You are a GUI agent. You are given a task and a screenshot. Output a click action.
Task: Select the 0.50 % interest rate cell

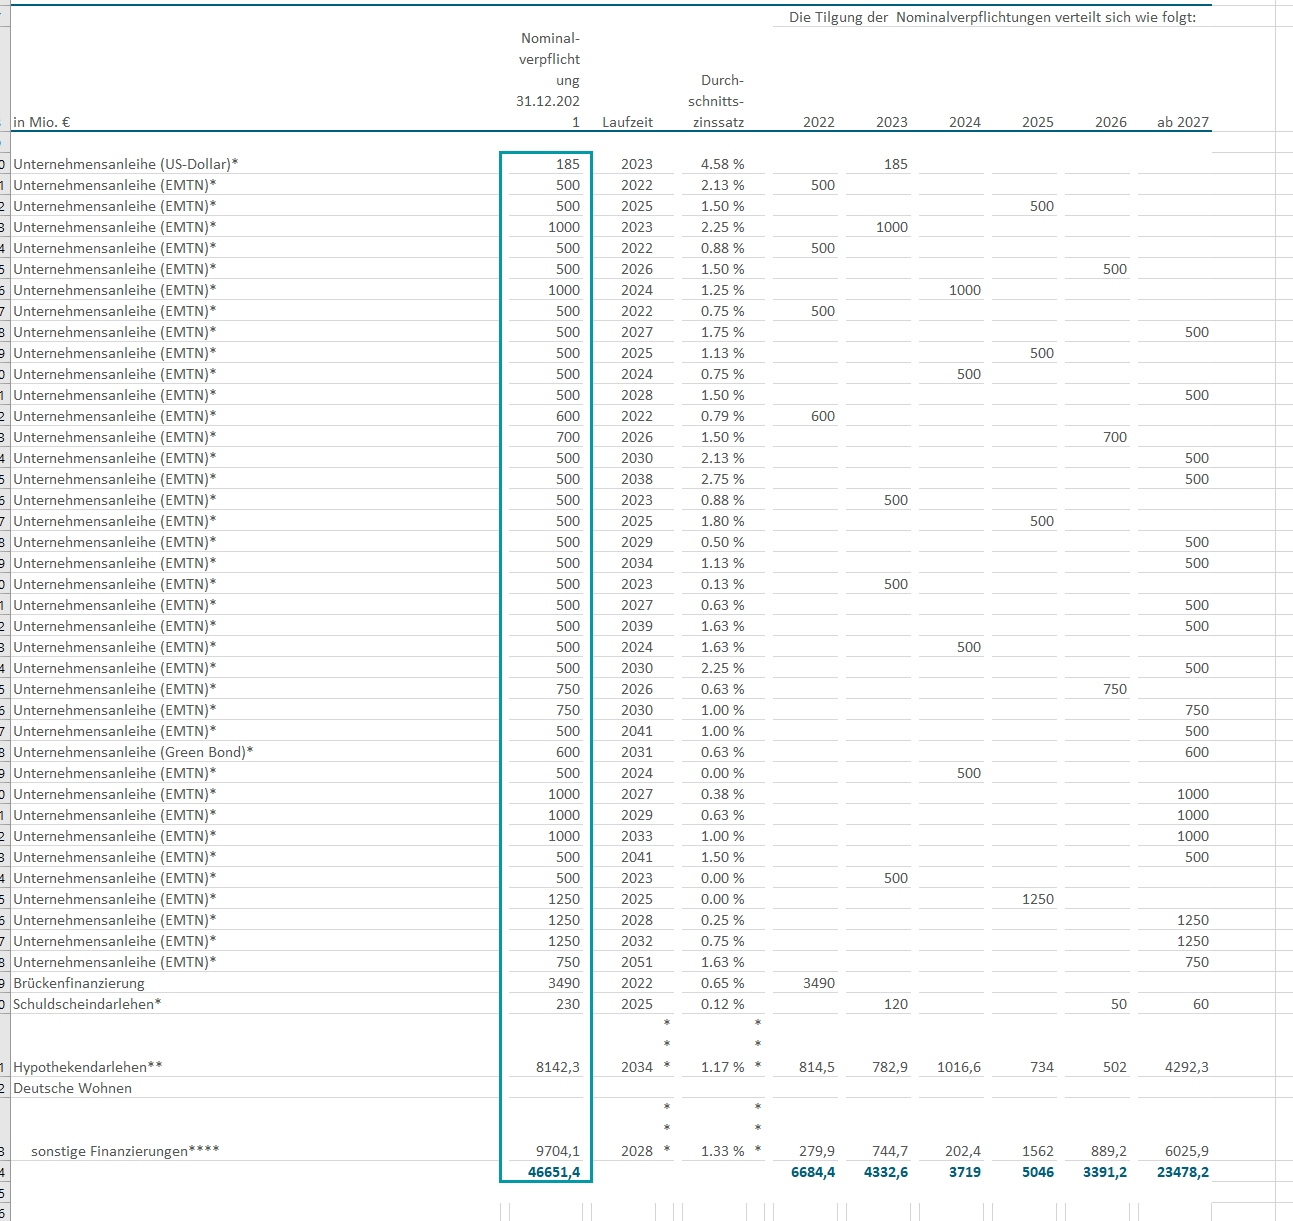pos(722,542)
